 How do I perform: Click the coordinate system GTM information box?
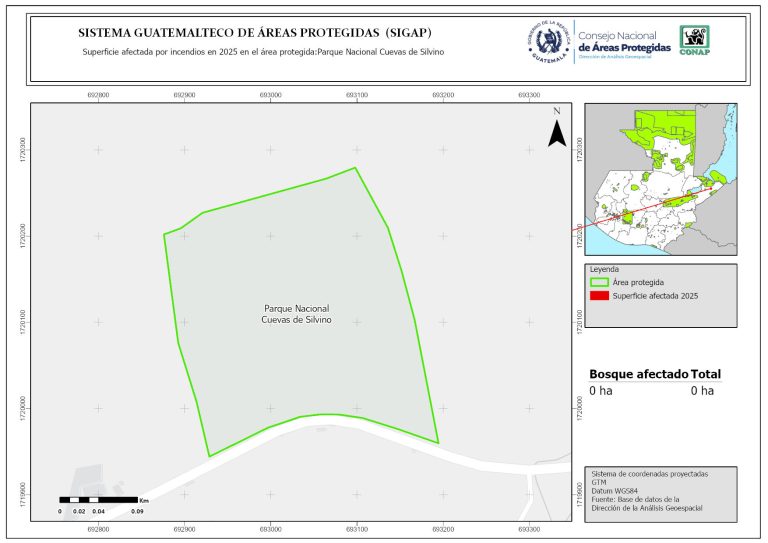point(658,492)
